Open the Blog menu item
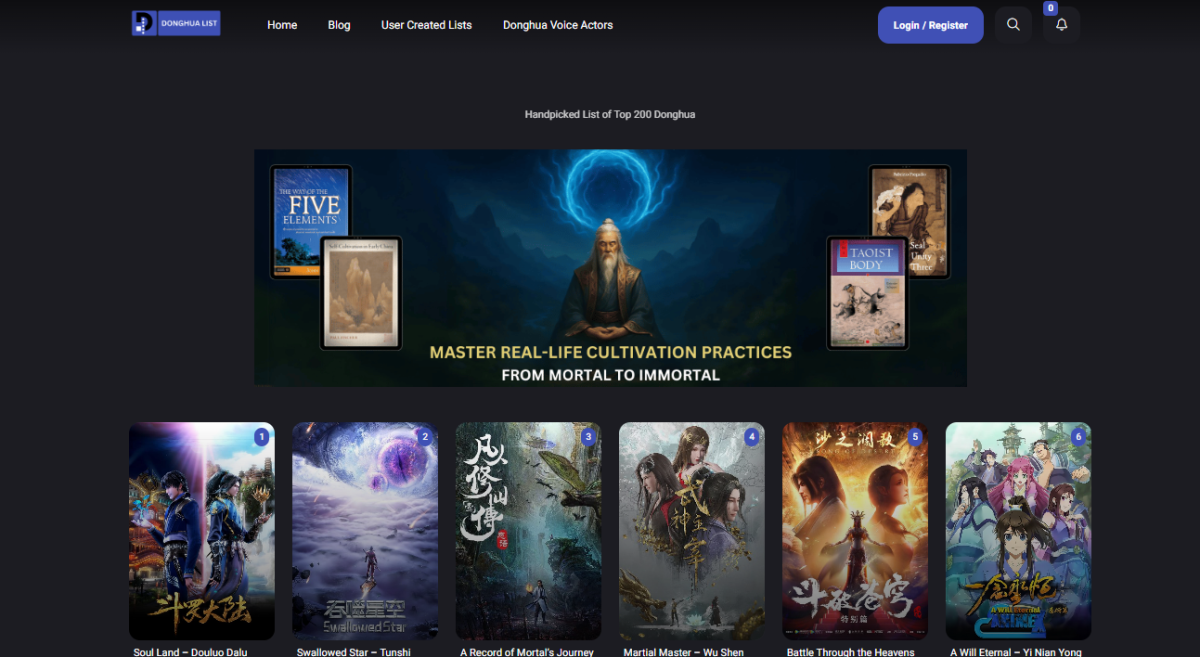Screen dimensions: 1200x657 coord(339,25)
